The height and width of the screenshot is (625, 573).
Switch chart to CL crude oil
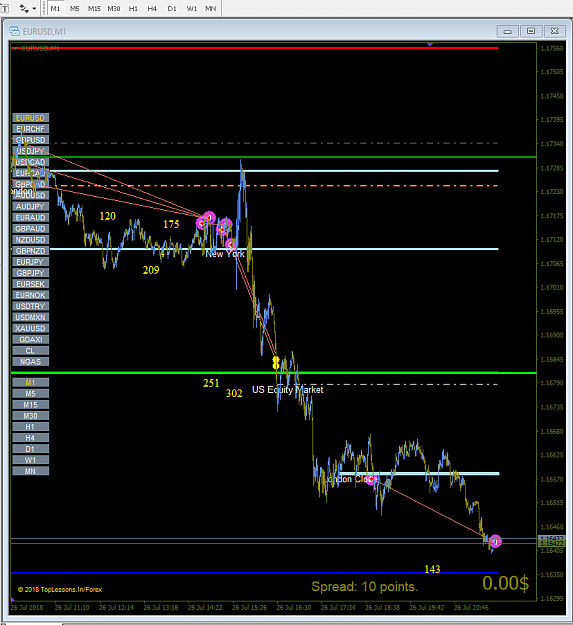[x=31, y=351]
